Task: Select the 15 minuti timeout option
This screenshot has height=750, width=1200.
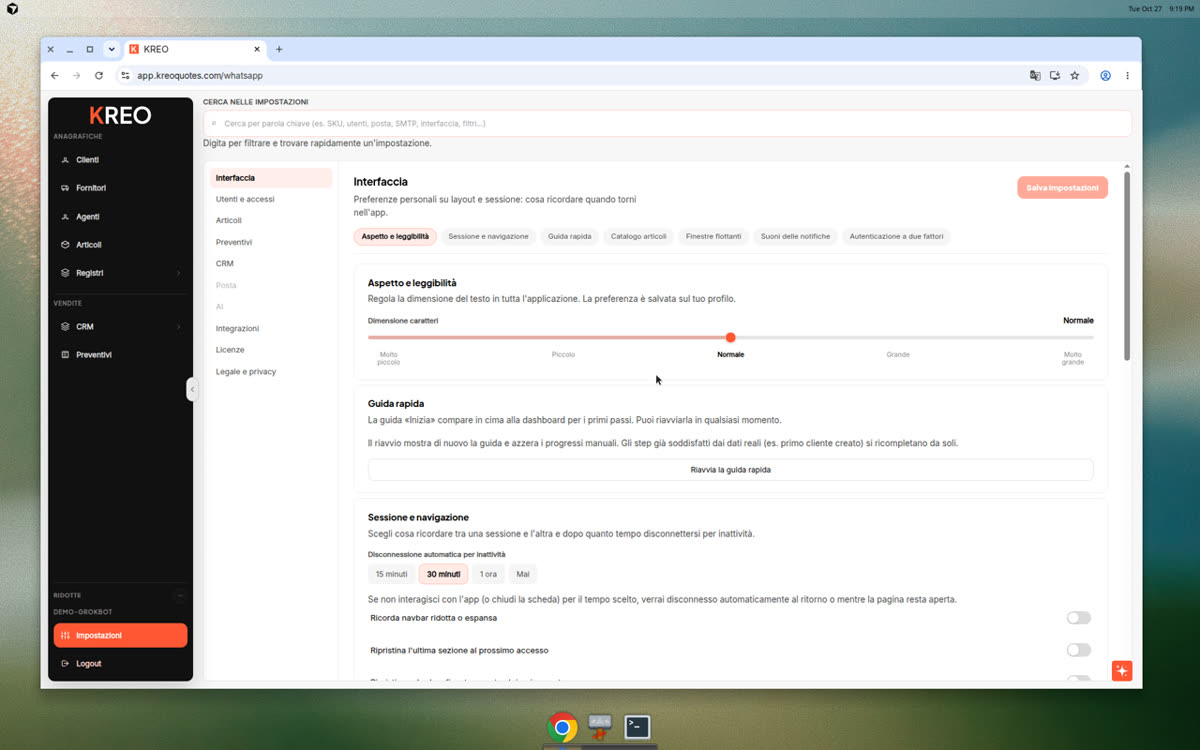Action: 391,574
